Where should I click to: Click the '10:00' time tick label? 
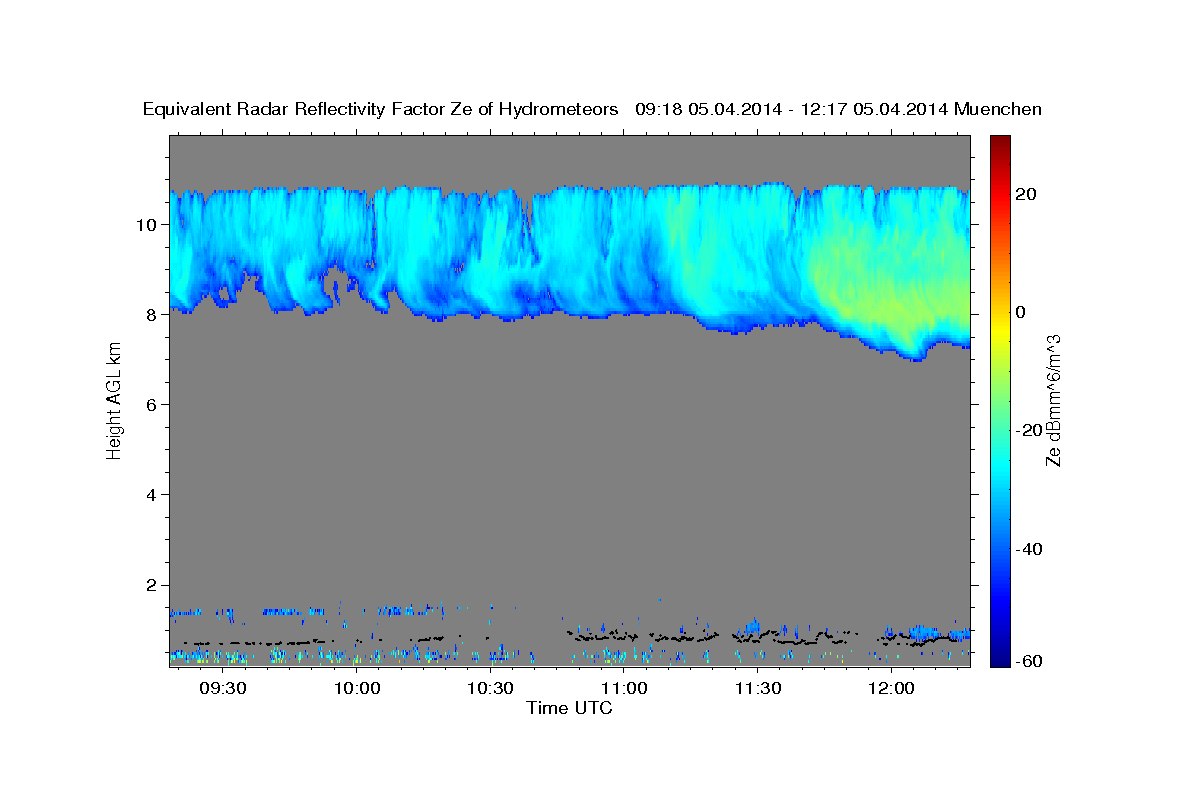coord(357,689)
